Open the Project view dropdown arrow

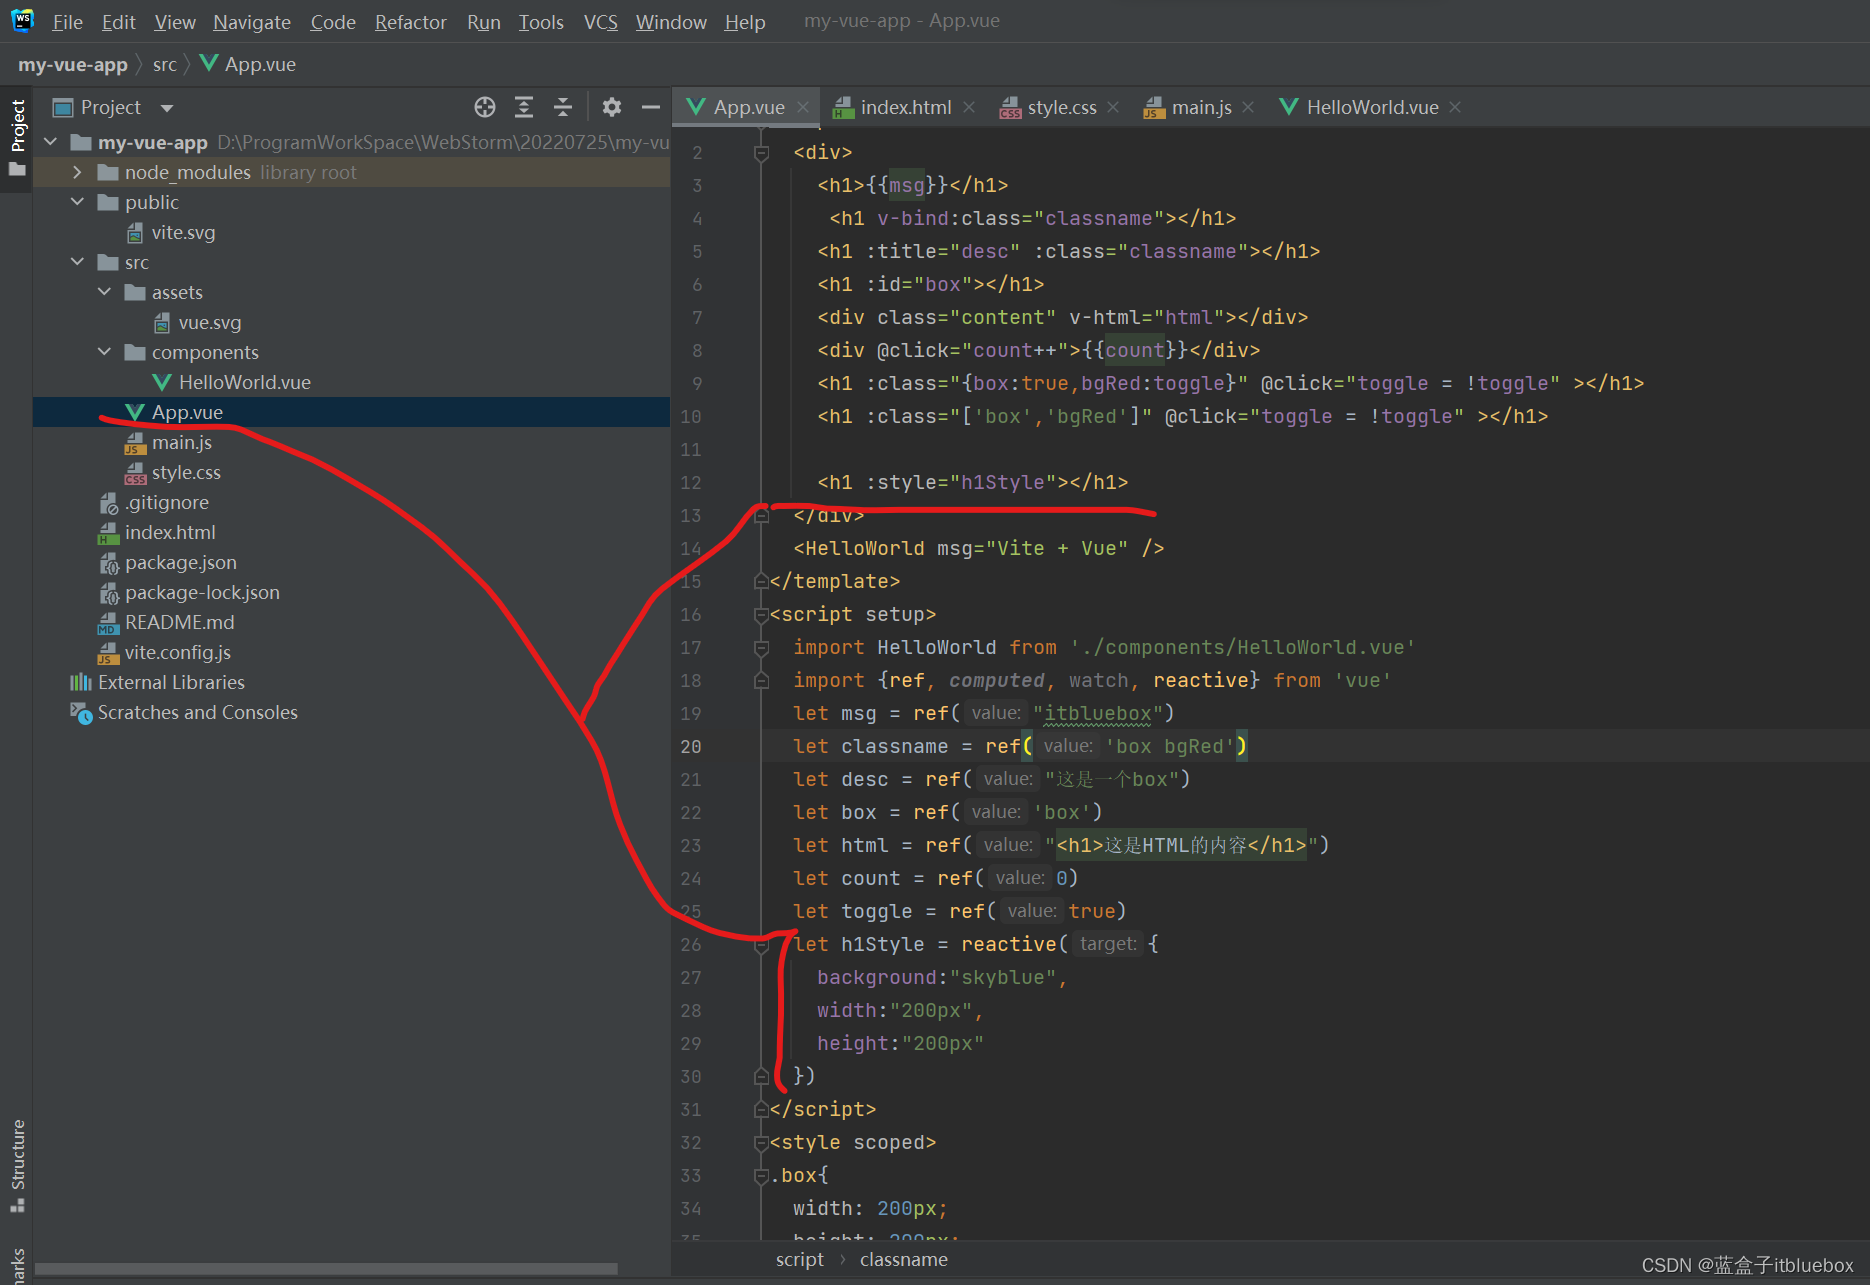coord(167,108)
